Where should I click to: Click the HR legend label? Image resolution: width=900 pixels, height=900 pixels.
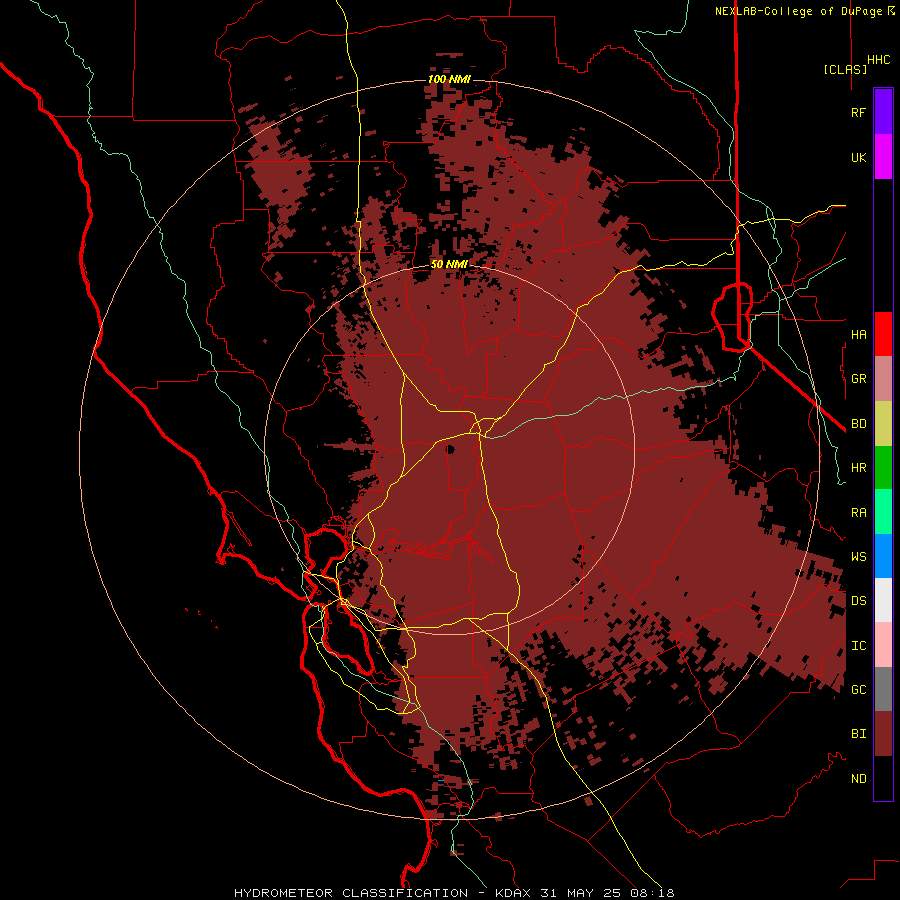click(x=859, y=468)
